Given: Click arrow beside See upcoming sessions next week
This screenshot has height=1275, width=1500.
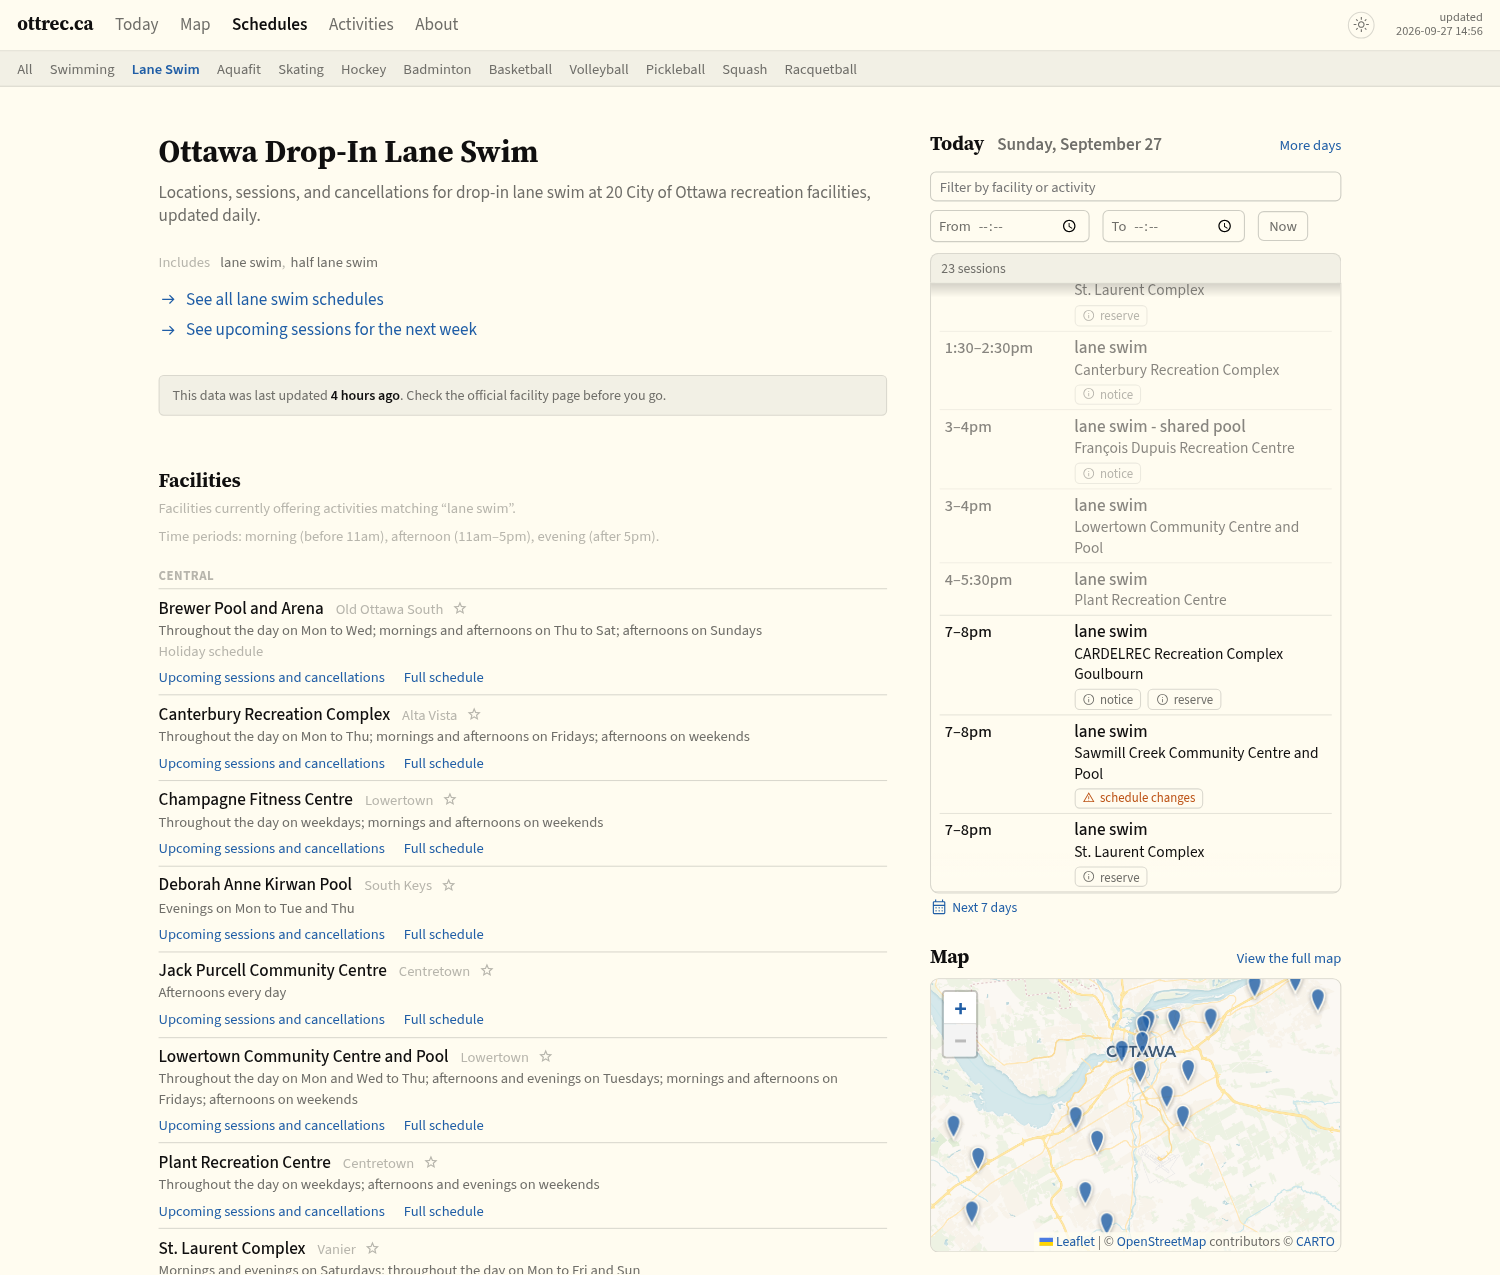Looking at the screenshot, I should (x=168, y=329).
